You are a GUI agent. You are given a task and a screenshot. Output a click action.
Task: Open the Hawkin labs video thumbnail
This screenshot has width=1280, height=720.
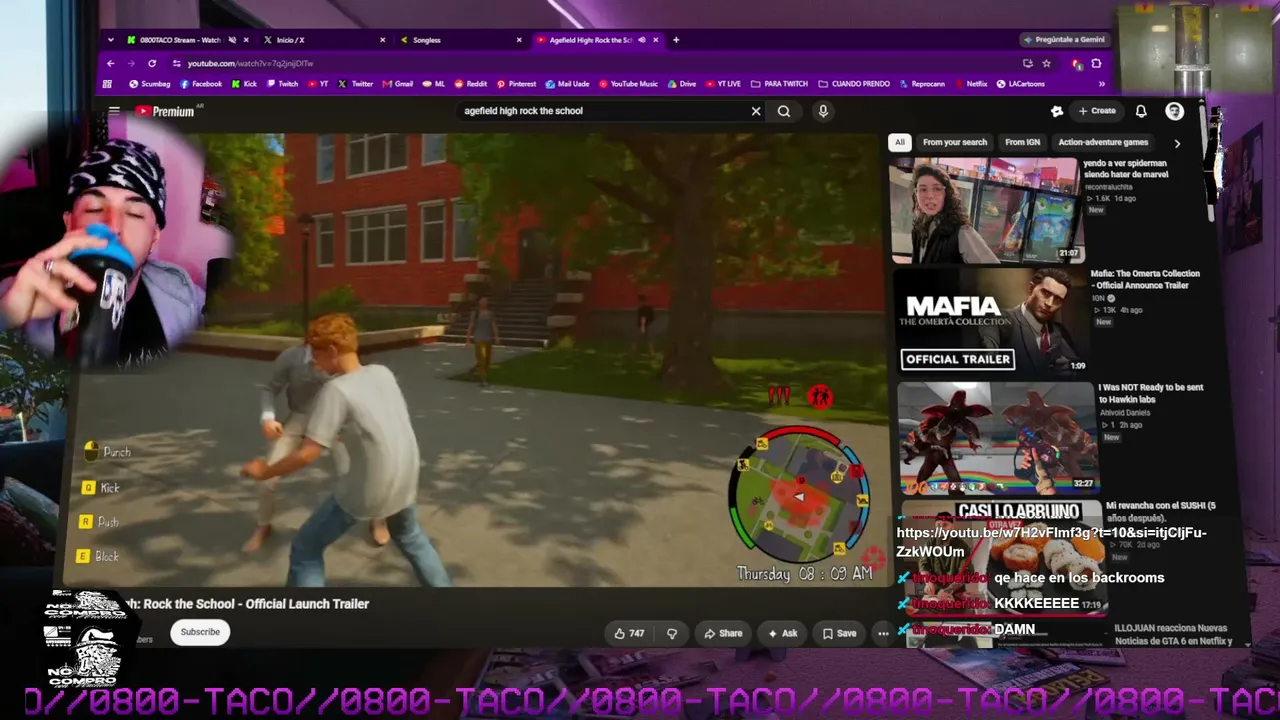point(996,438)
